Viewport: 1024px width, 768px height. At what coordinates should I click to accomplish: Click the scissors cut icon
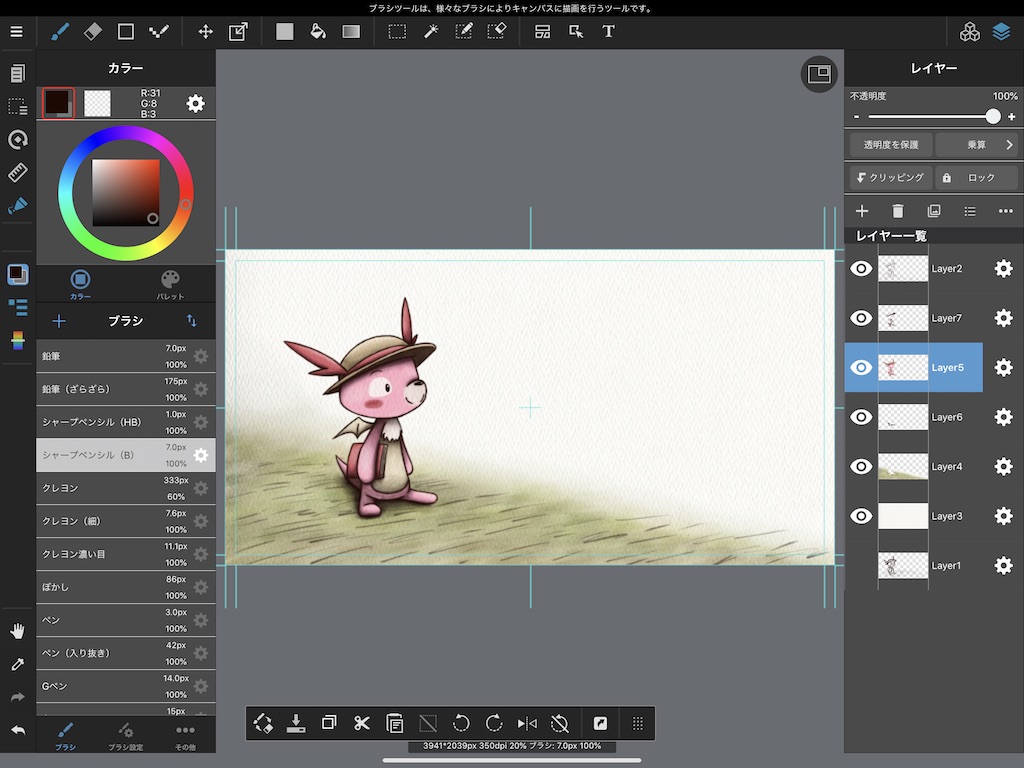click(362, 723)
